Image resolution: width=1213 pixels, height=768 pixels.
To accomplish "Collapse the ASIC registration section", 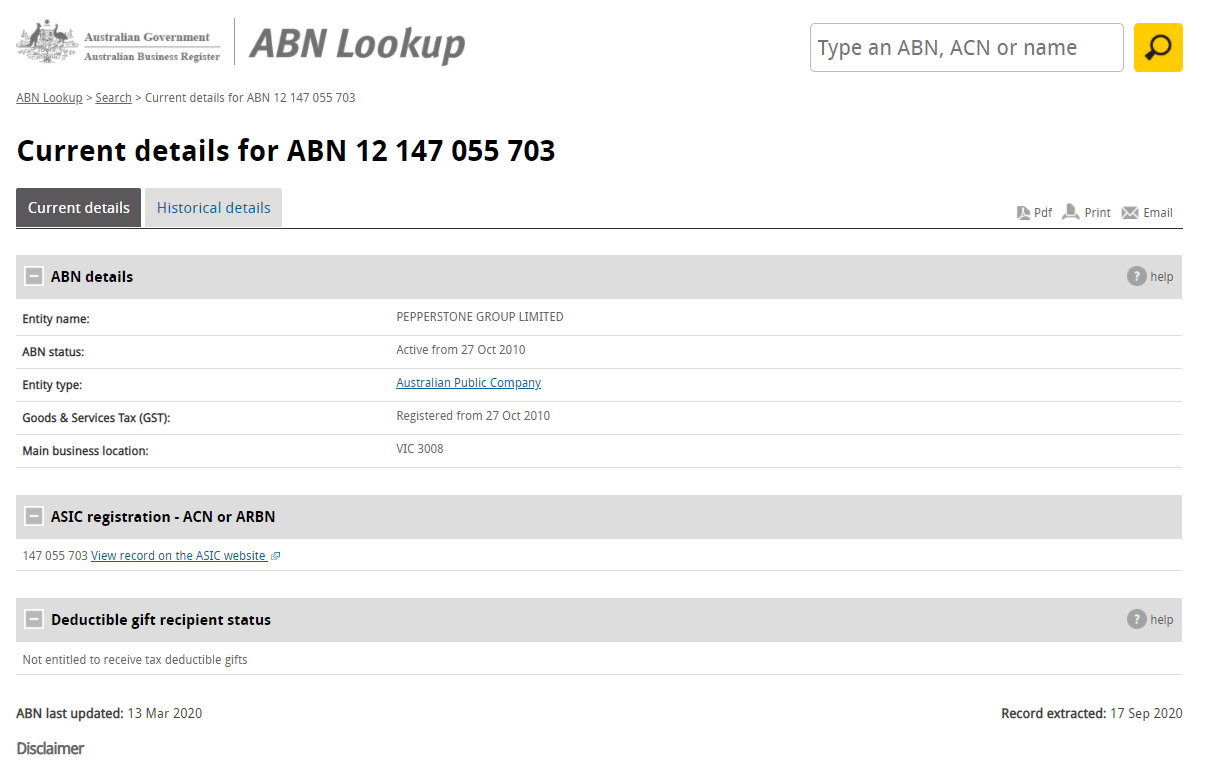I will coord(34,517).
